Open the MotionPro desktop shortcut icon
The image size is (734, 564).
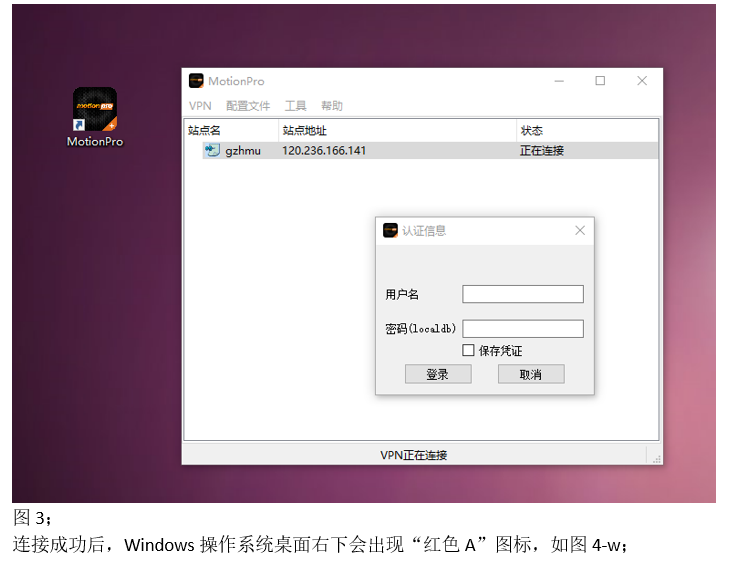click(94, 109)
